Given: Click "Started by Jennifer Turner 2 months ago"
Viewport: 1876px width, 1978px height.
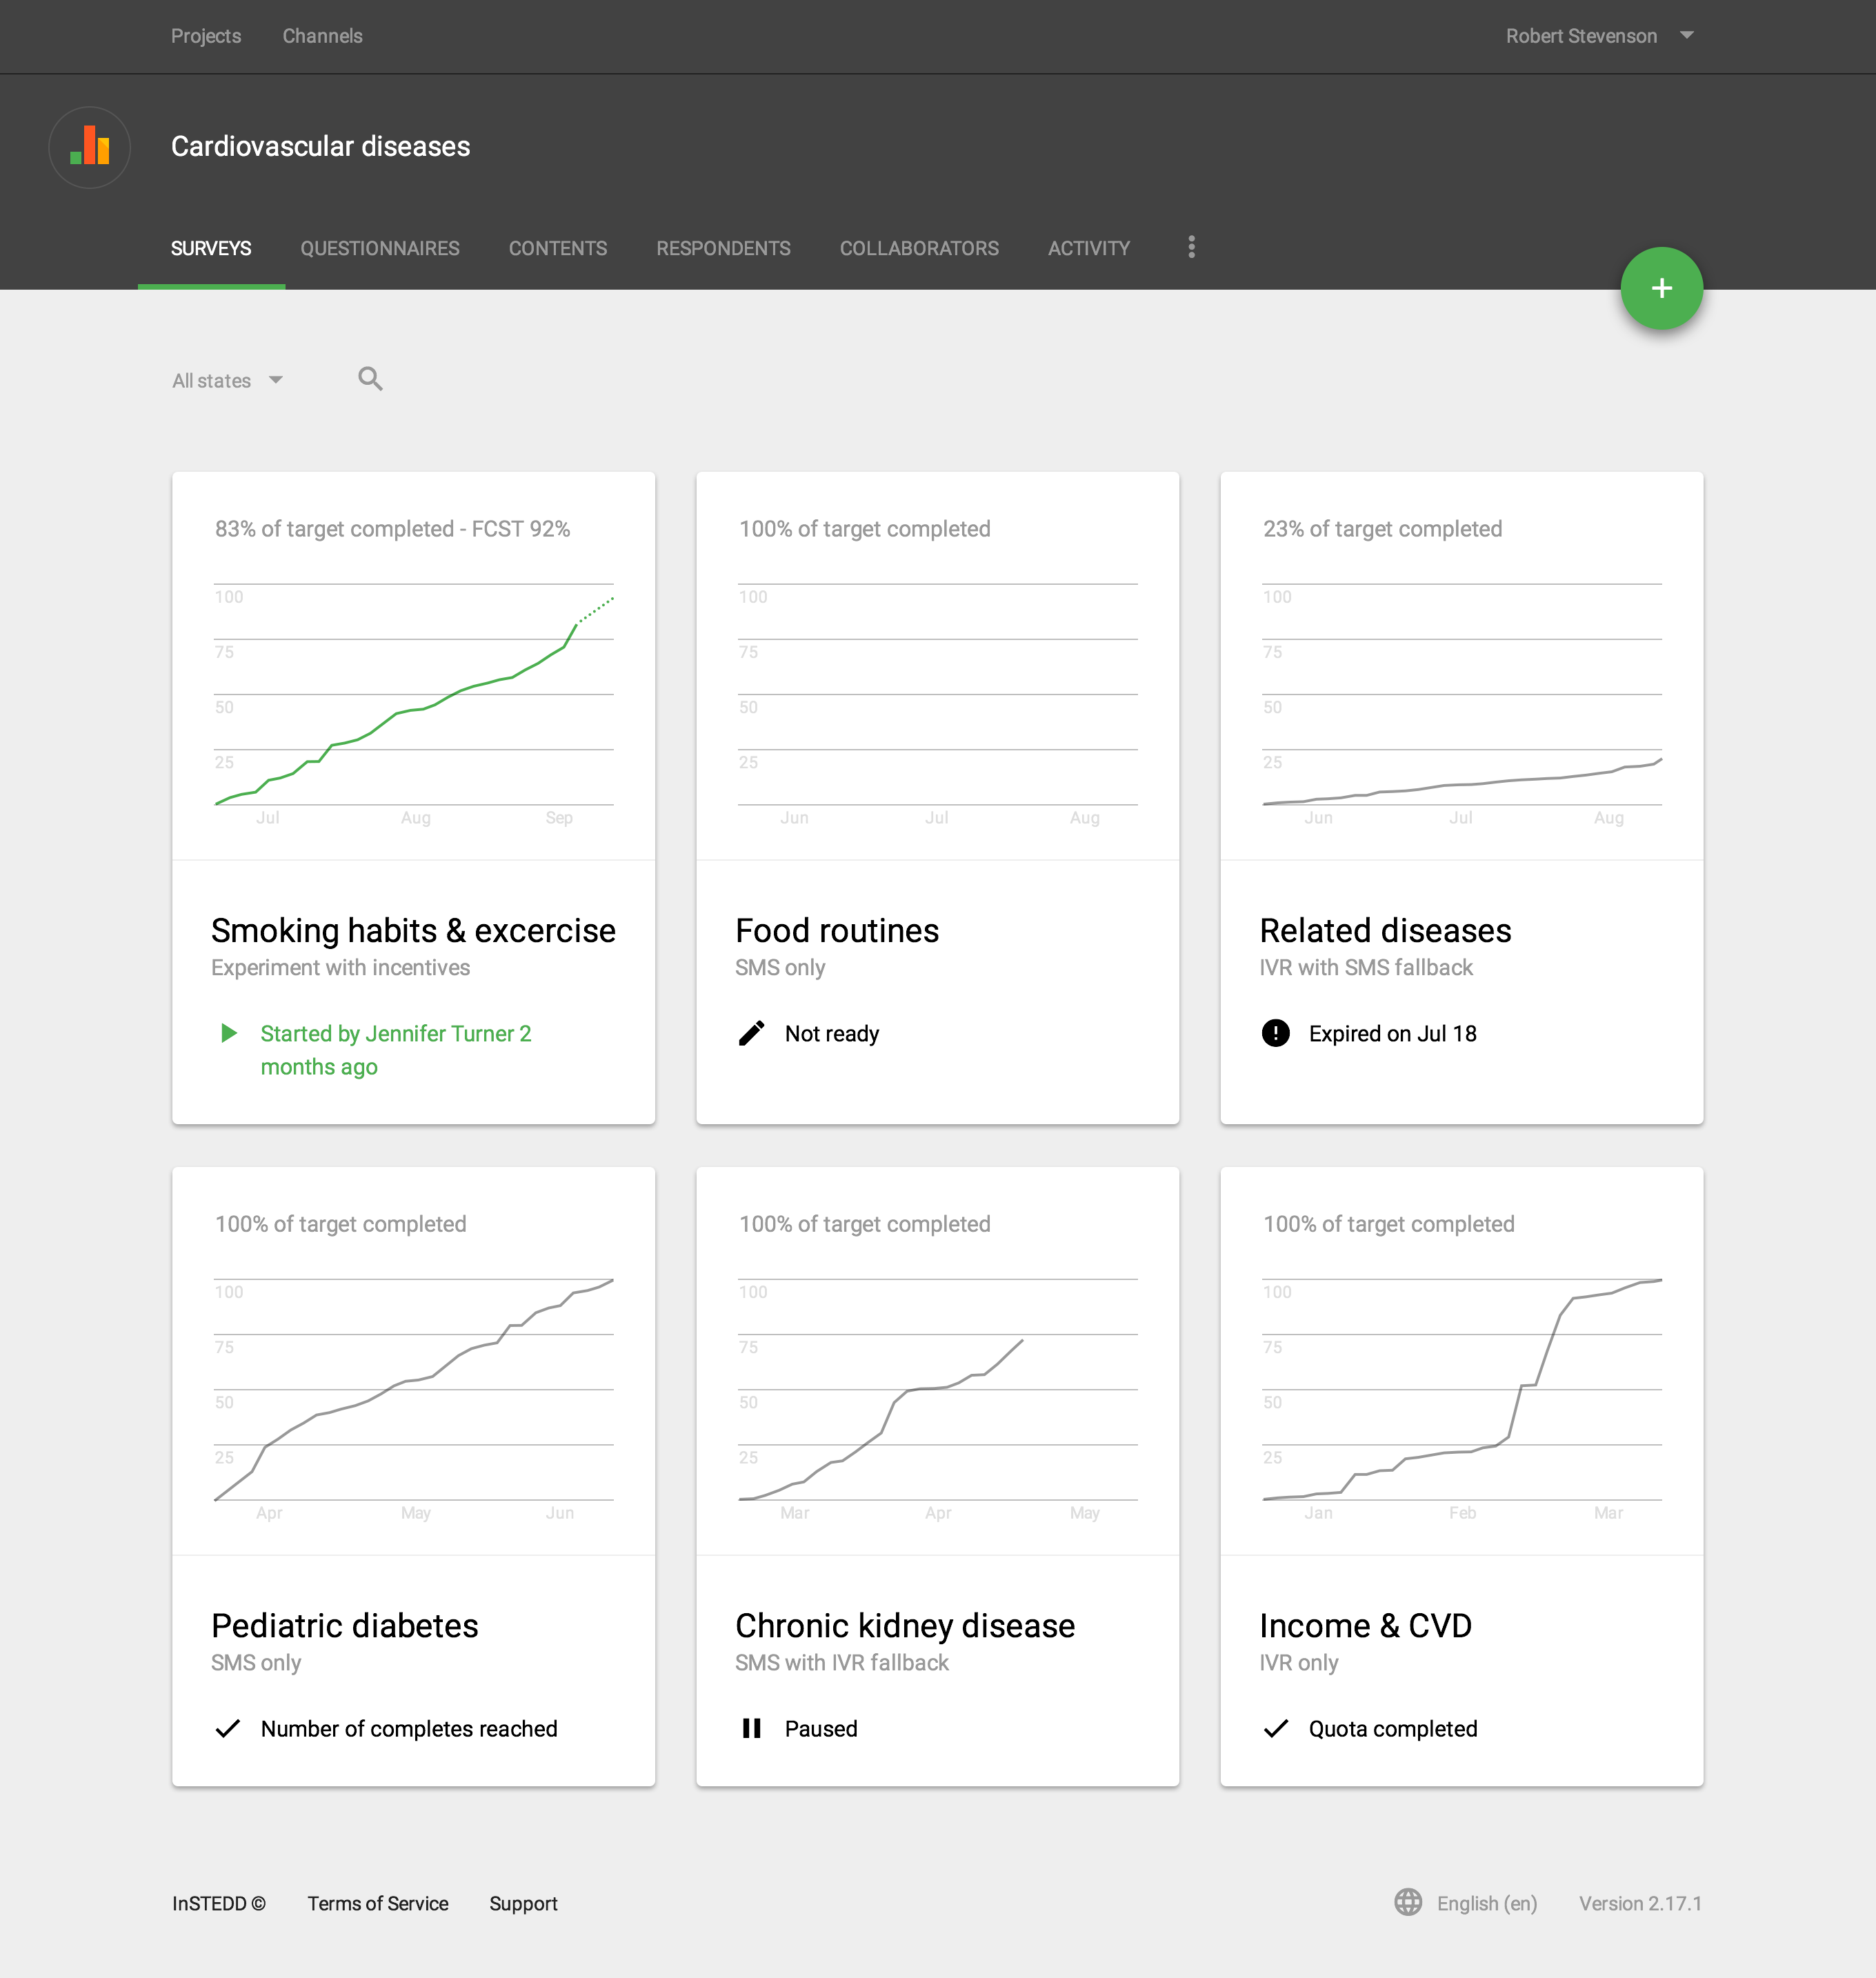Looking at the screenshot, I should [396, 1050].
